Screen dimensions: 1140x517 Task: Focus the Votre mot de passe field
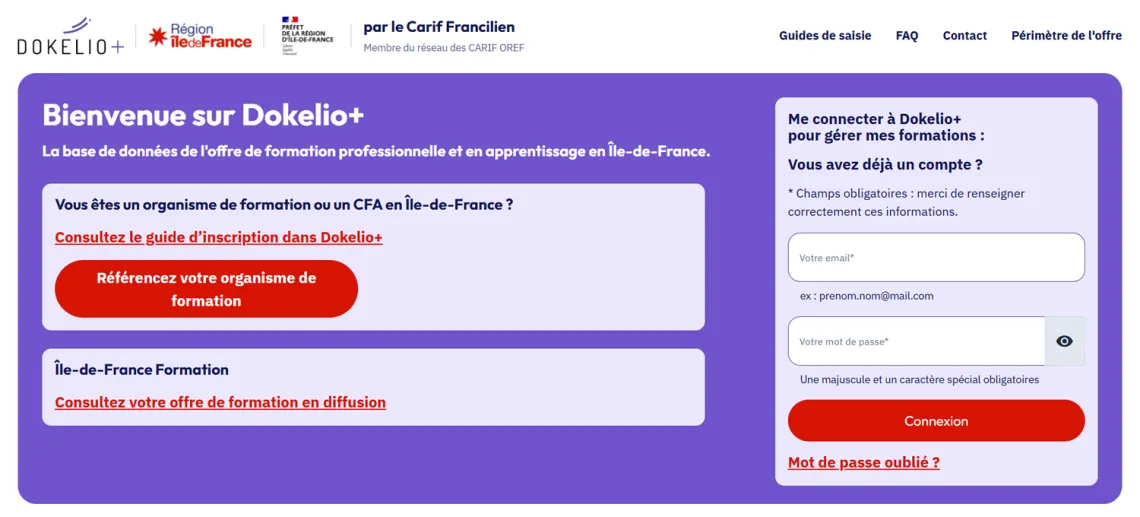point(916,341)
